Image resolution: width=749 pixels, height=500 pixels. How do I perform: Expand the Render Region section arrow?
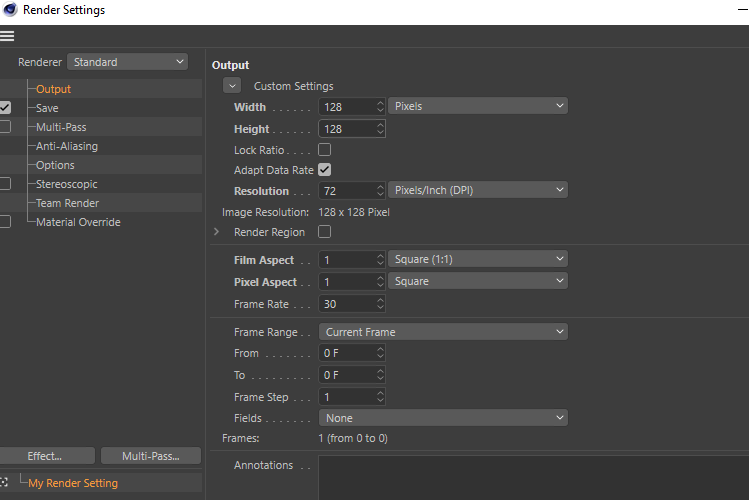(x=216, y=232)
